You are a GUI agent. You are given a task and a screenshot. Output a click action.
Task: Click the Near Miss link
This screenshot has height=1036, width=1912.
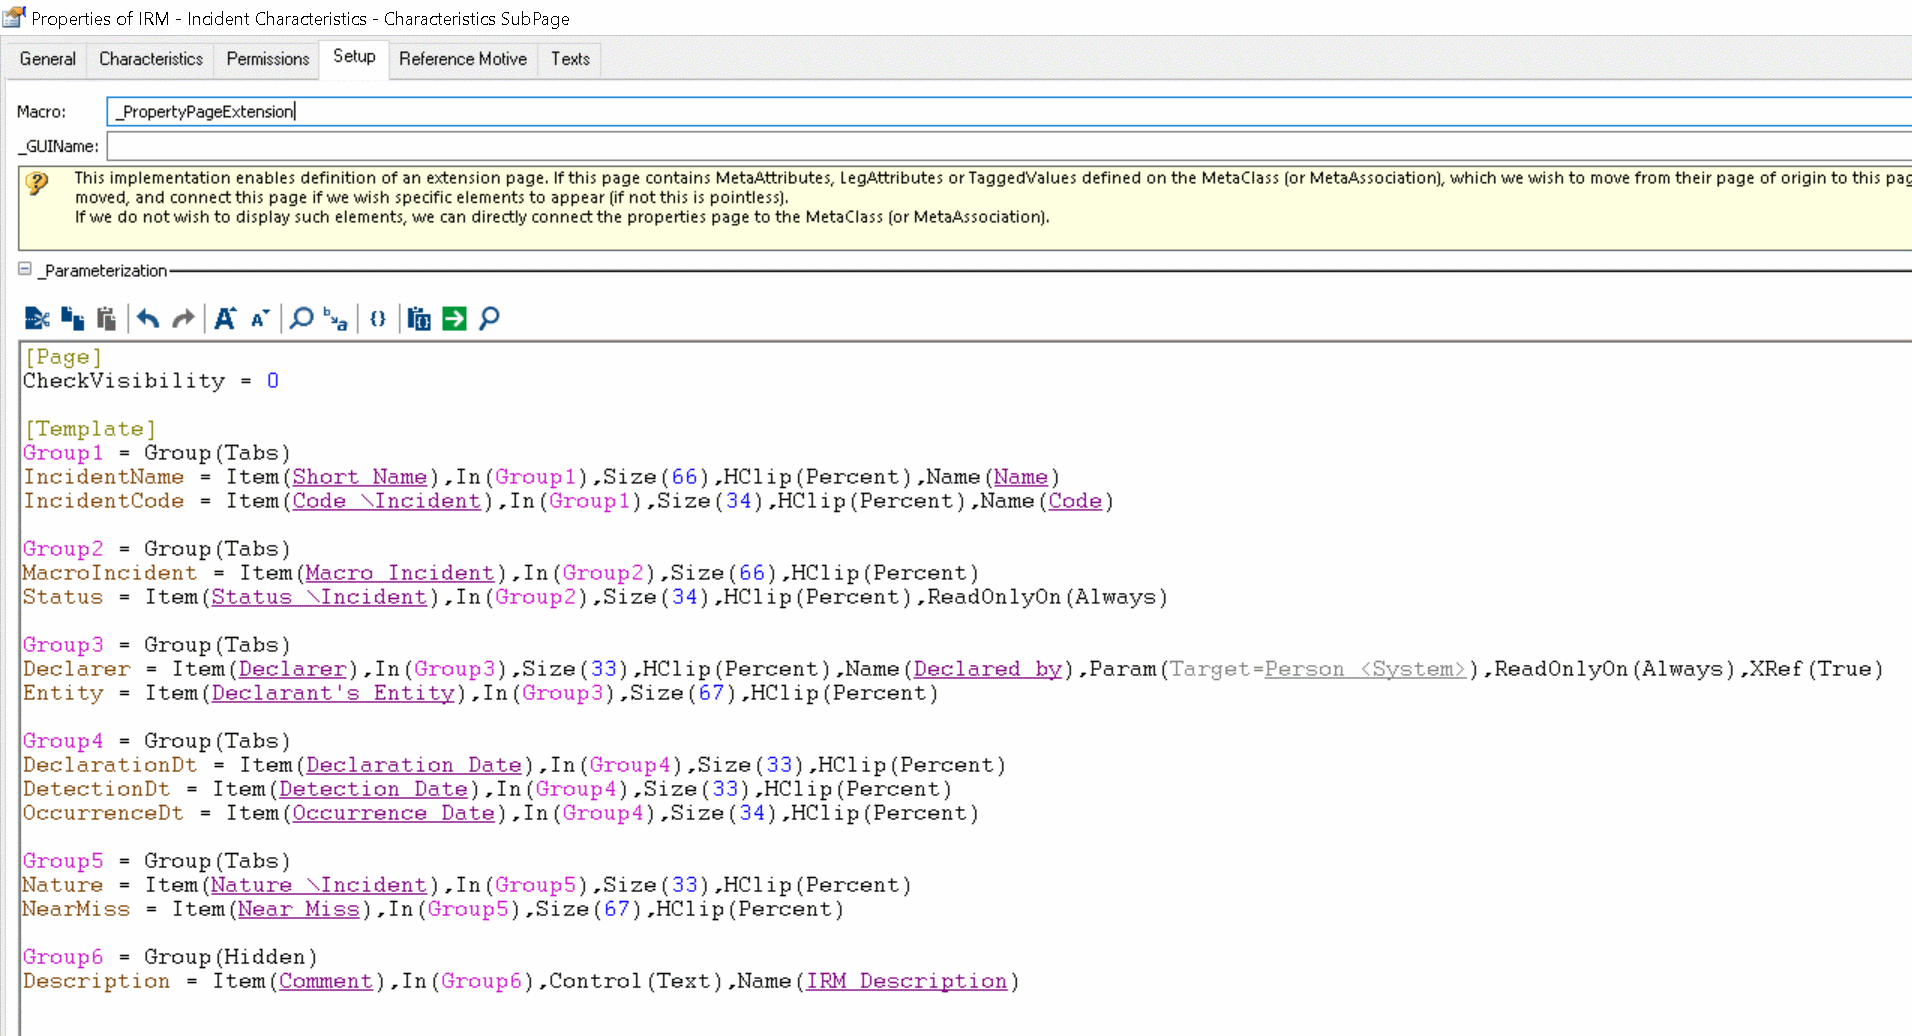(x=299, y=909)
